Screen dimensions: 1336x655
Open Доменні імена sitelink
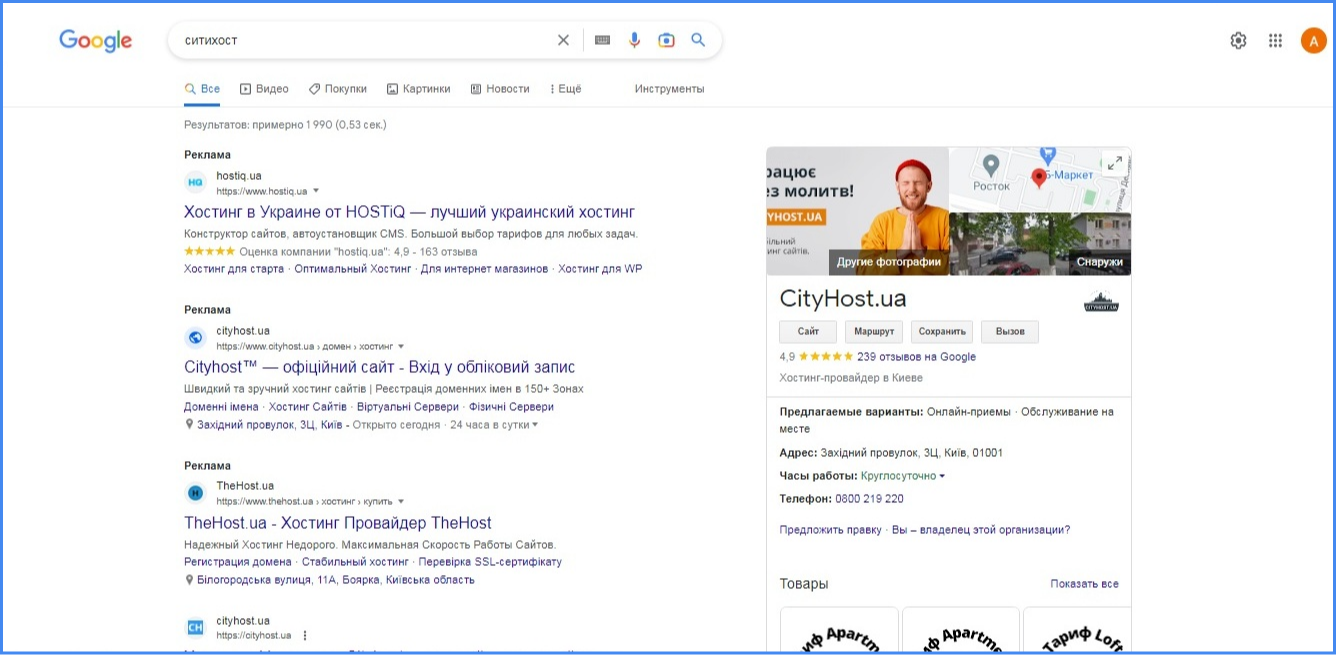[x=221, y=407]
